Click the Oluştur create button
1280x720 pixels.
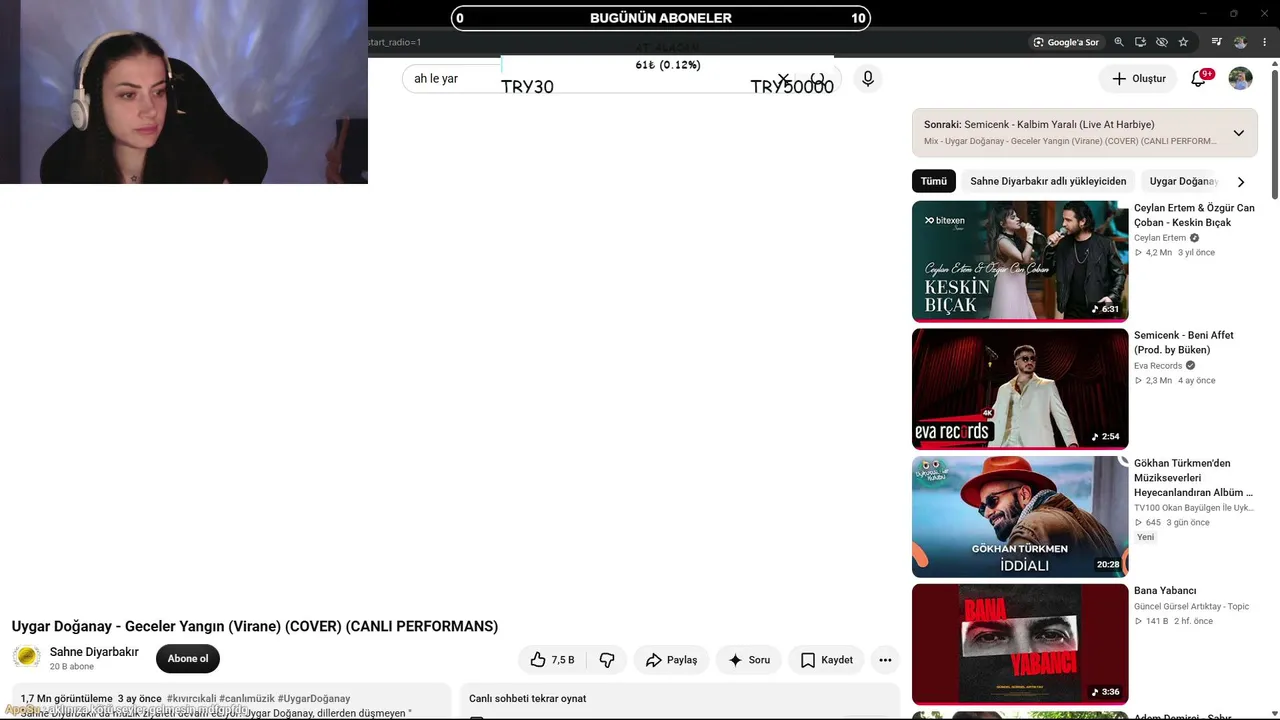pos(1139,78)
